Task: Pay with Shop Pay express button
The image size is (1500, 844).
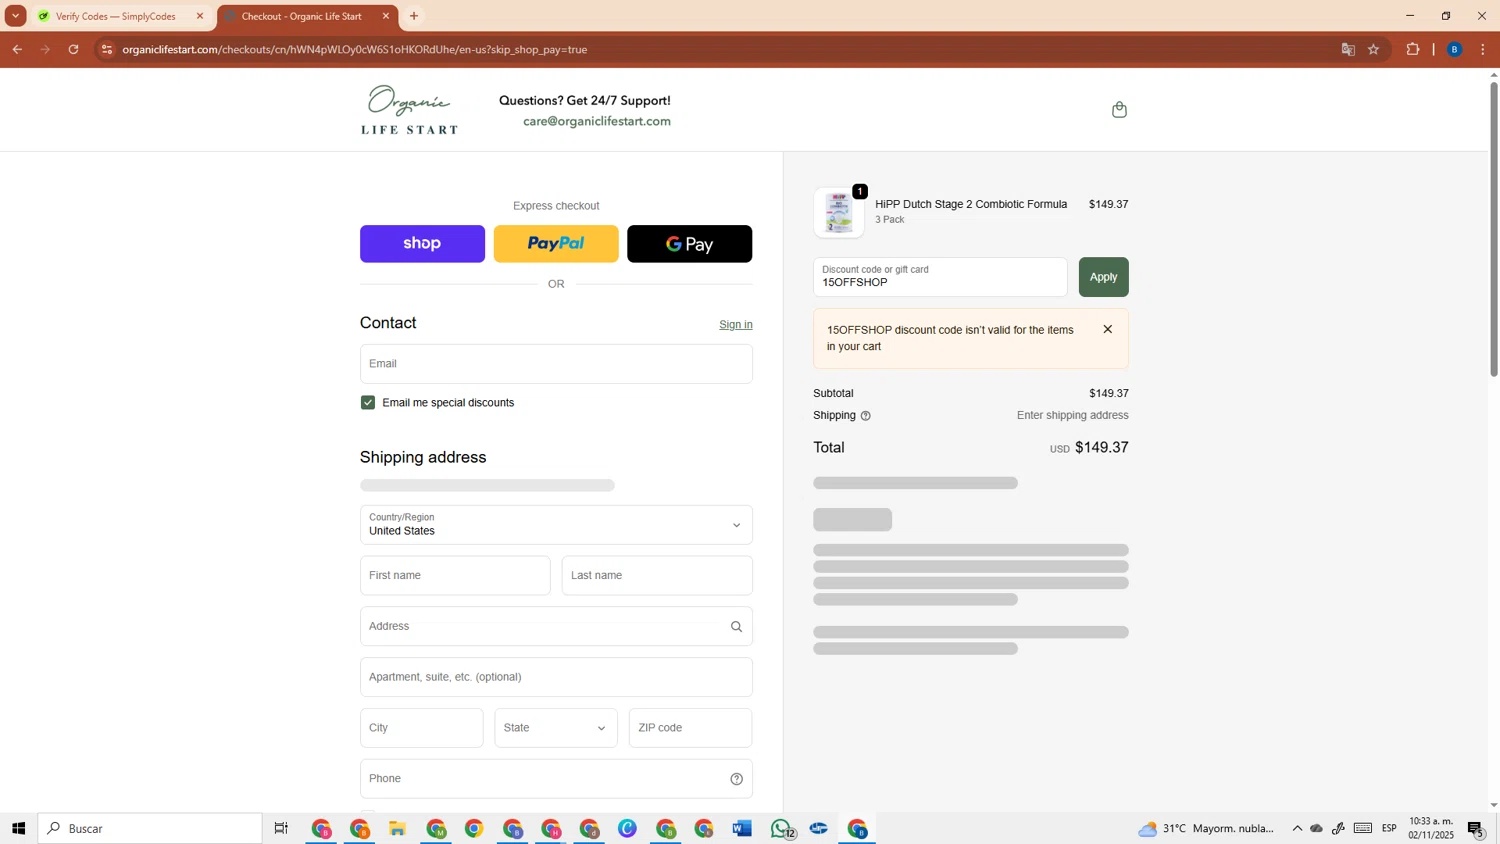Action: click(x=422, y=244)
